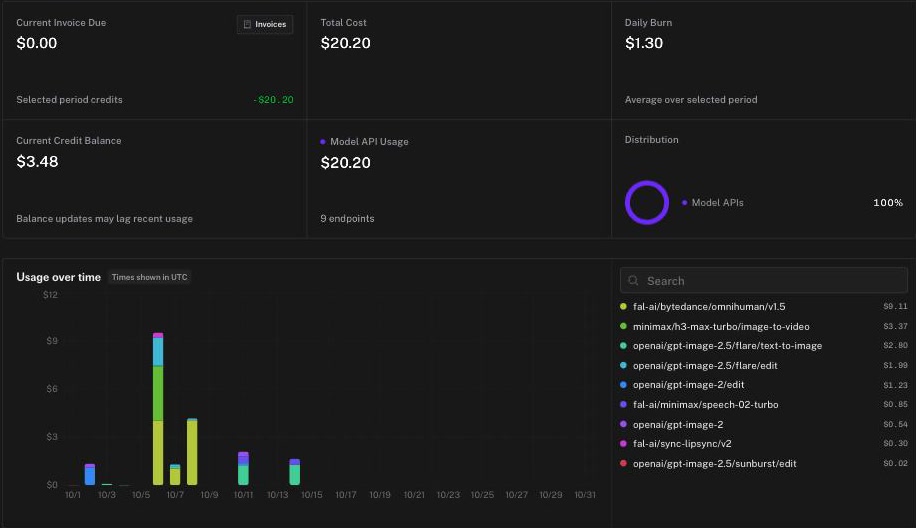Open the Invoices button
The image size is (916, 528).
265,25
